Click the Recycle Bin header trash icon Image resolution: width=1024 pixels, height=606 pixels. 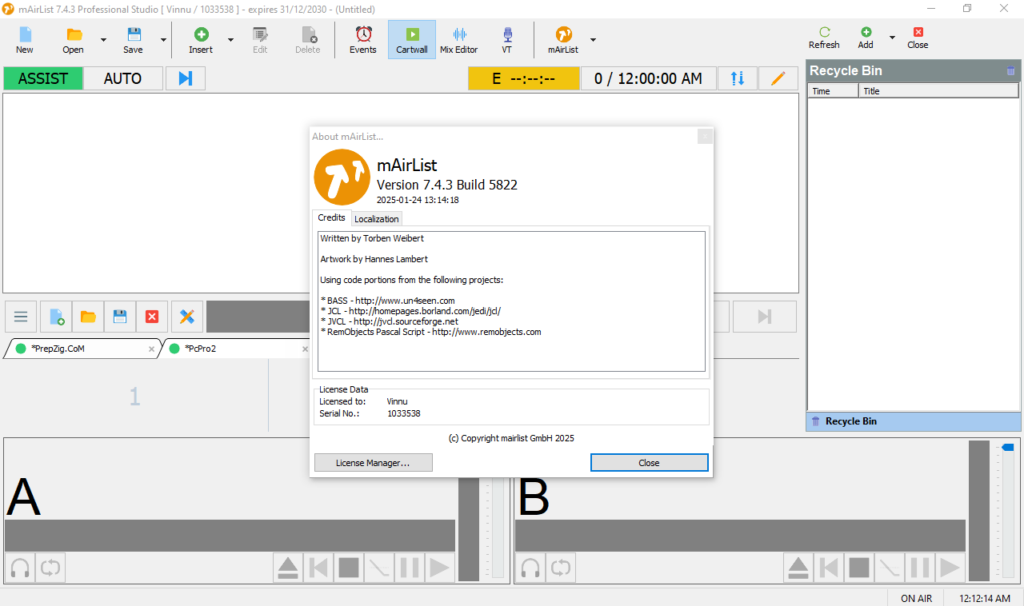[x=1011, y=71]
